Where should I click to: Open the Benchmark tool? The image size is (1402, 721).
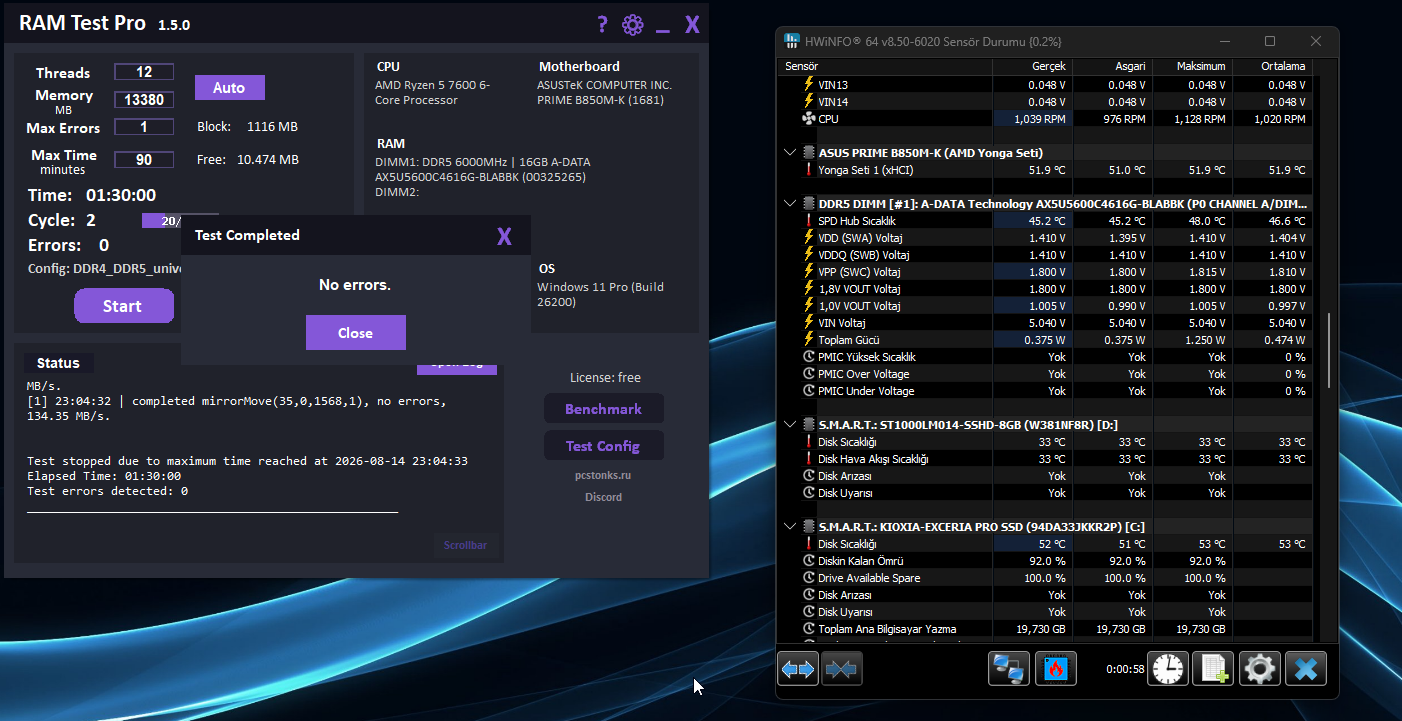[603, 409]
